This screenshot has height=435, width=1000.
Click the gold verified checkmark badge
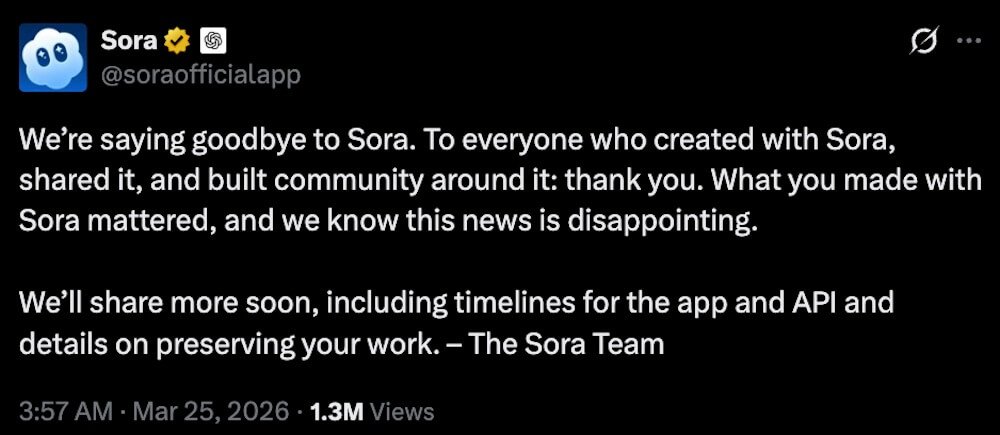pyautogui.click(x=177, y=41)
